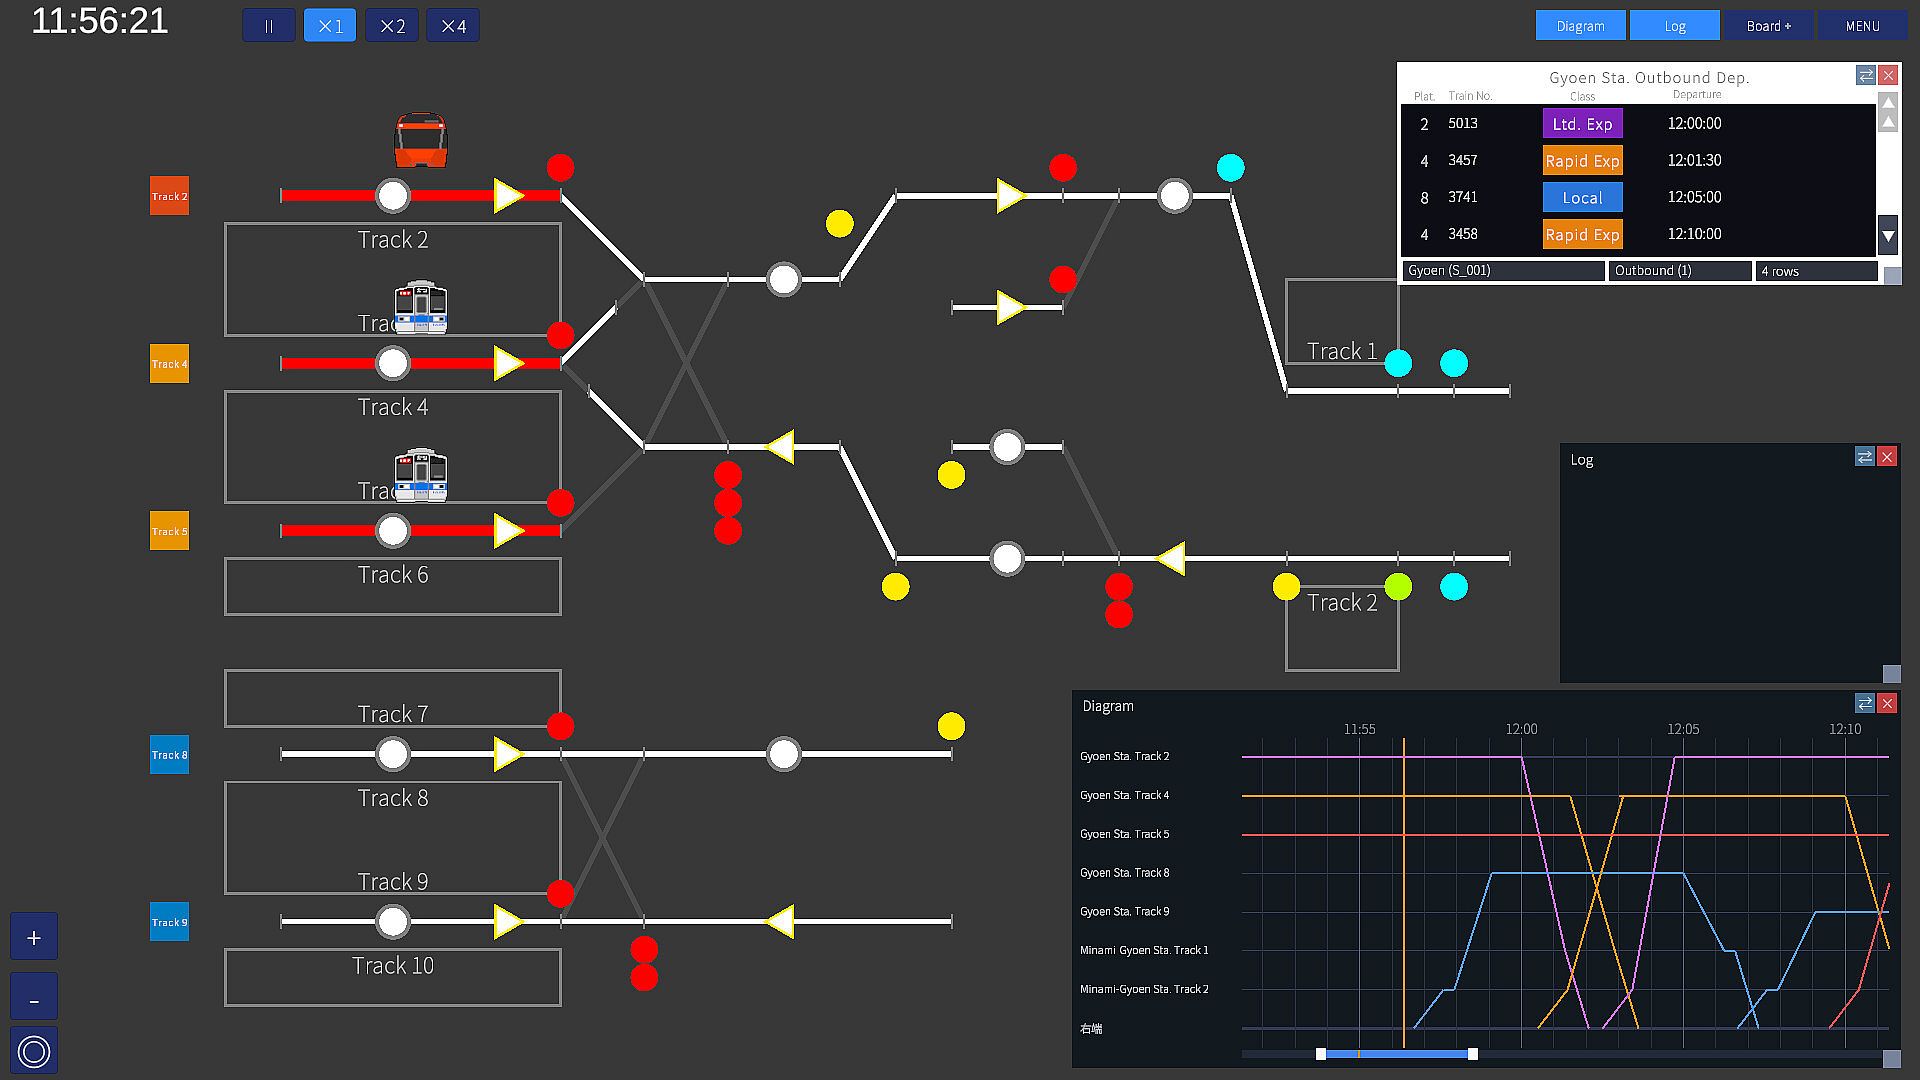Click the orange train icon above Track 2
Viewport: 1920px width, 1080px height.
tap(421, 140)
